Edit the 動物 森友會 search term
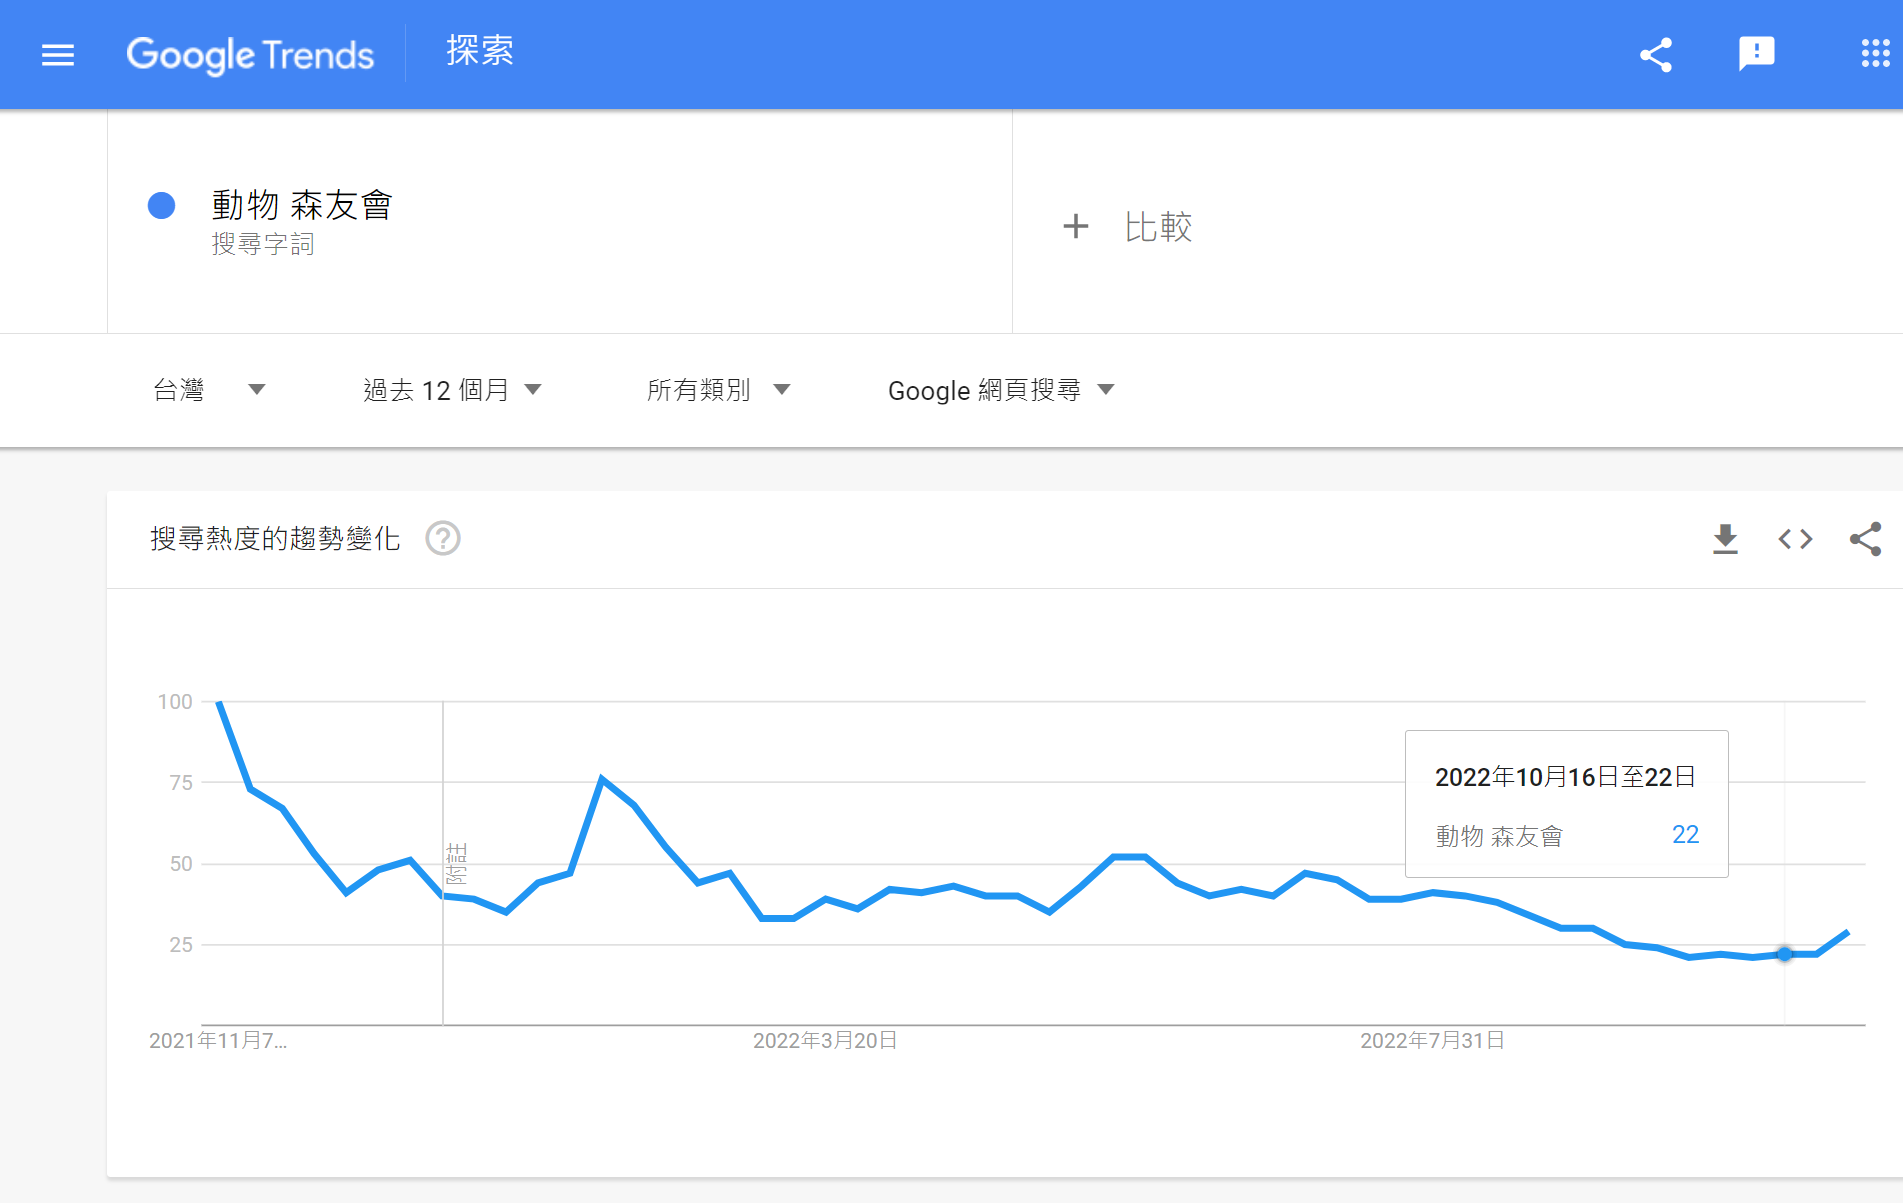 [x=301, y=205]
